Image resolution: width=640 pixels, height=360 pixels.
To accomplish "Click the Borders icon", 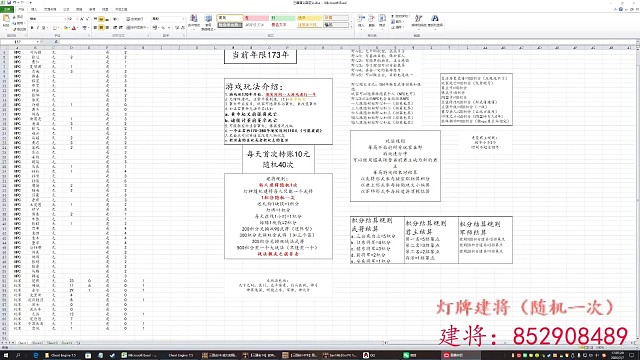I will pos(55,28).
